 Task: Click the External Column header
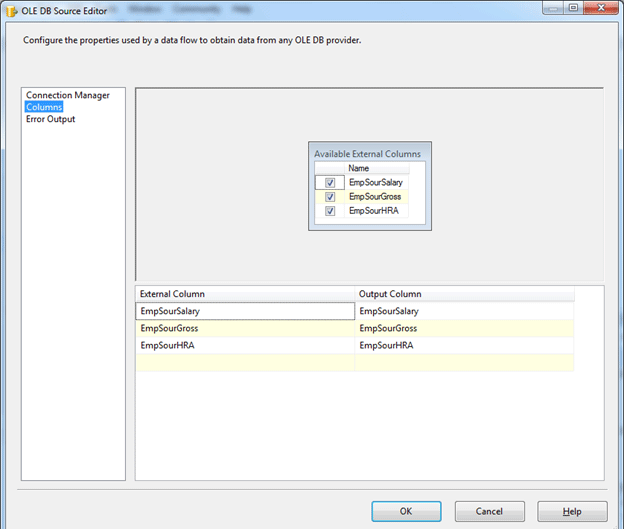(x=245, y=294)
